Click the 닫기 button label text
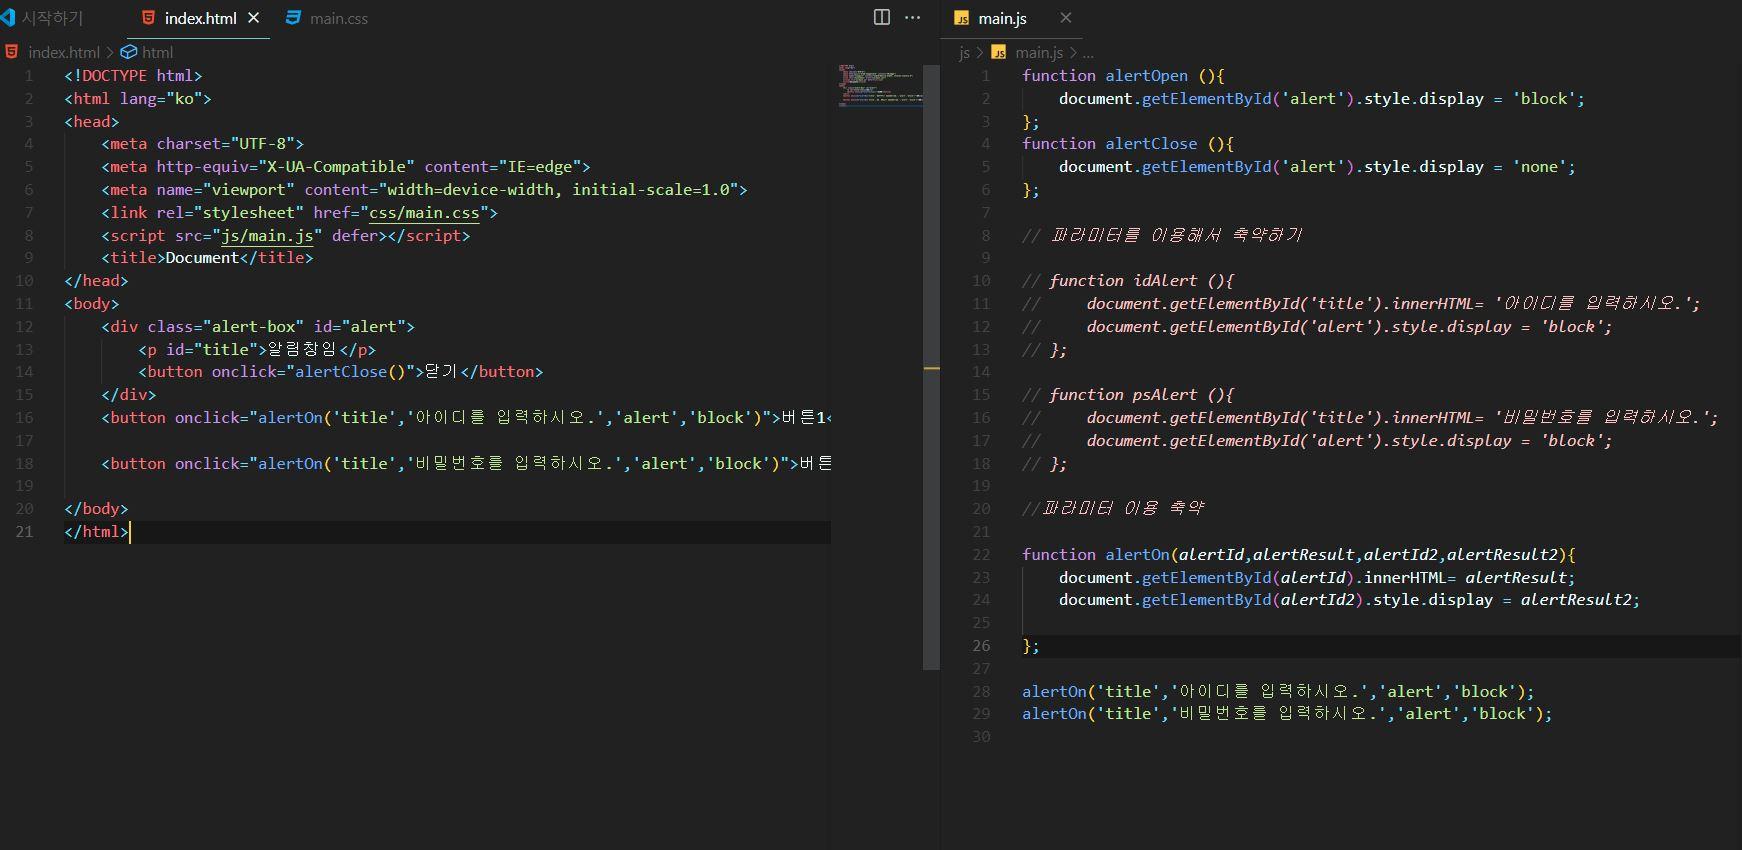The height and width of the screenshot is (850, 1742). pos(441,371)
